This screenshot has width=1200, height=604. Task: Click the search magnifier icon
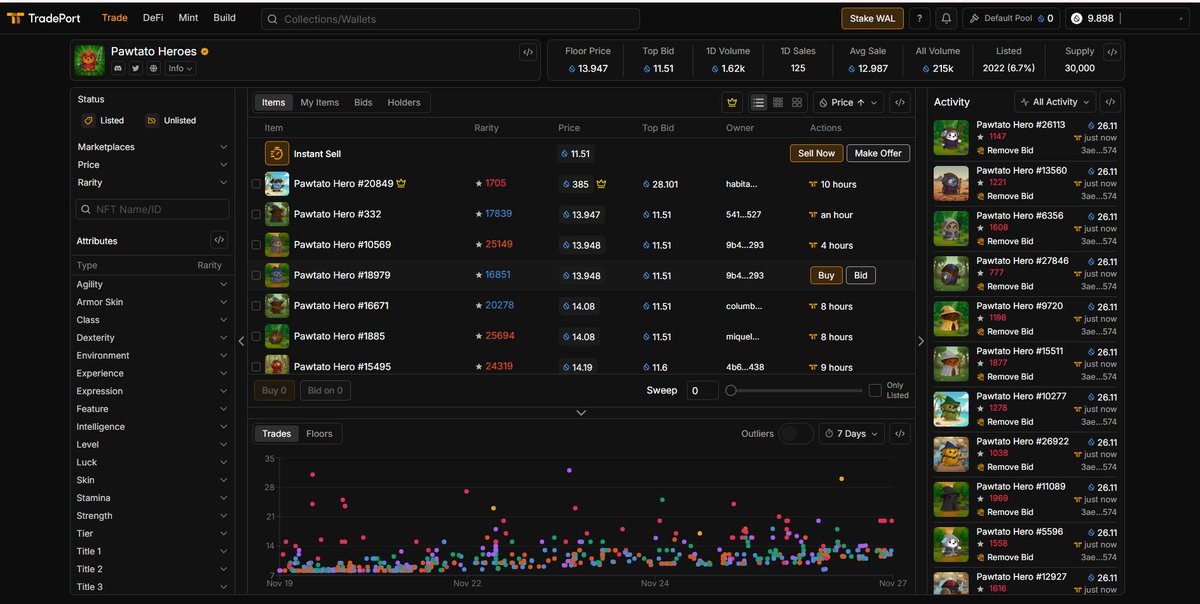(273, 19)
